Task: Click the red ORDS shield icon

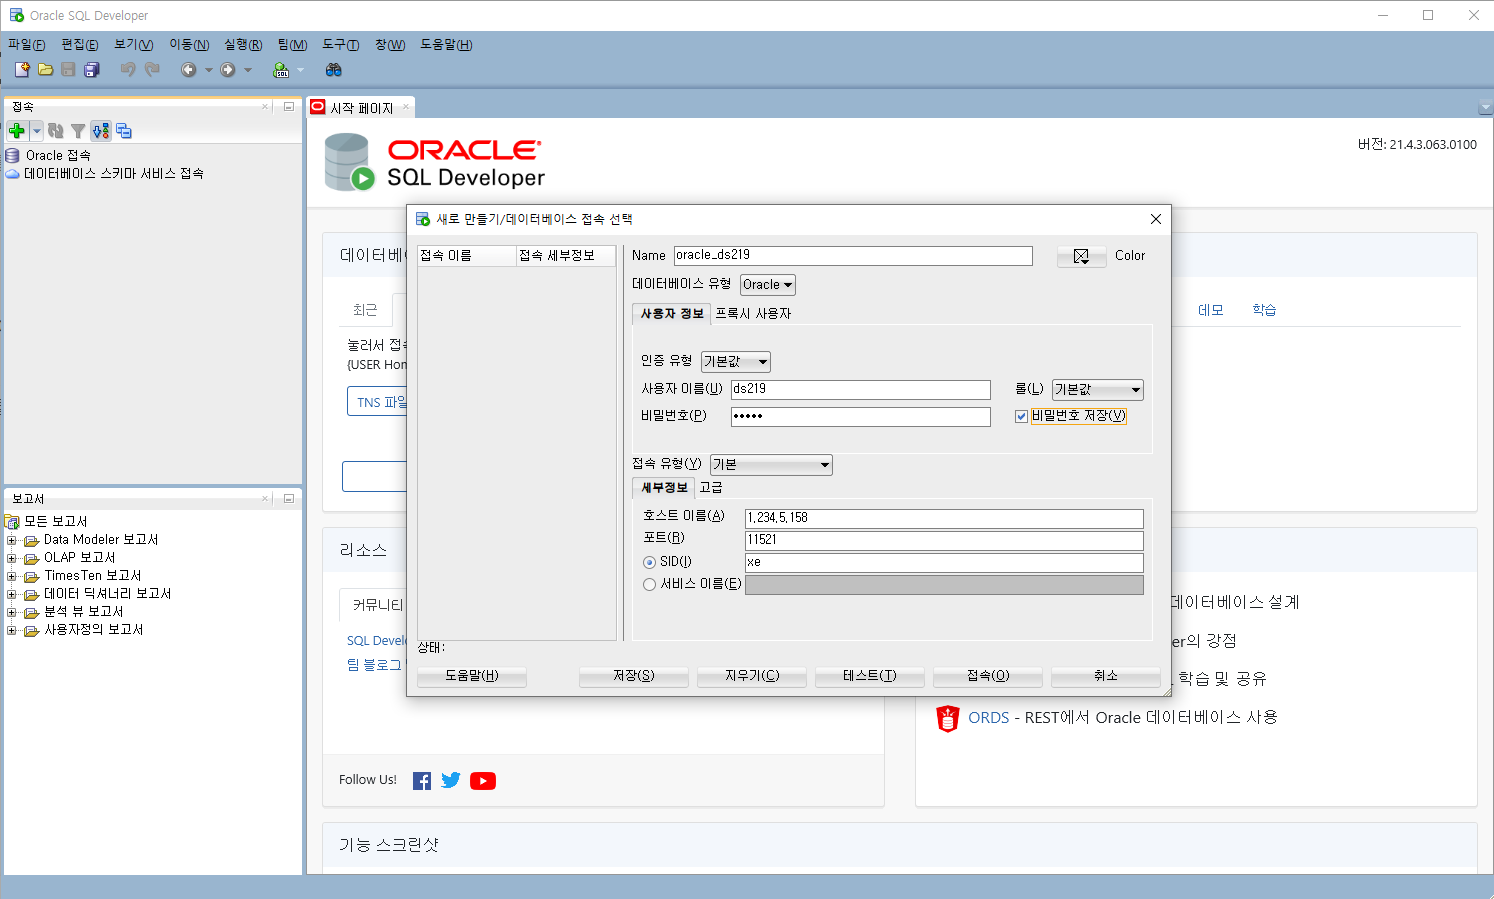Action: tap(947, 718)
